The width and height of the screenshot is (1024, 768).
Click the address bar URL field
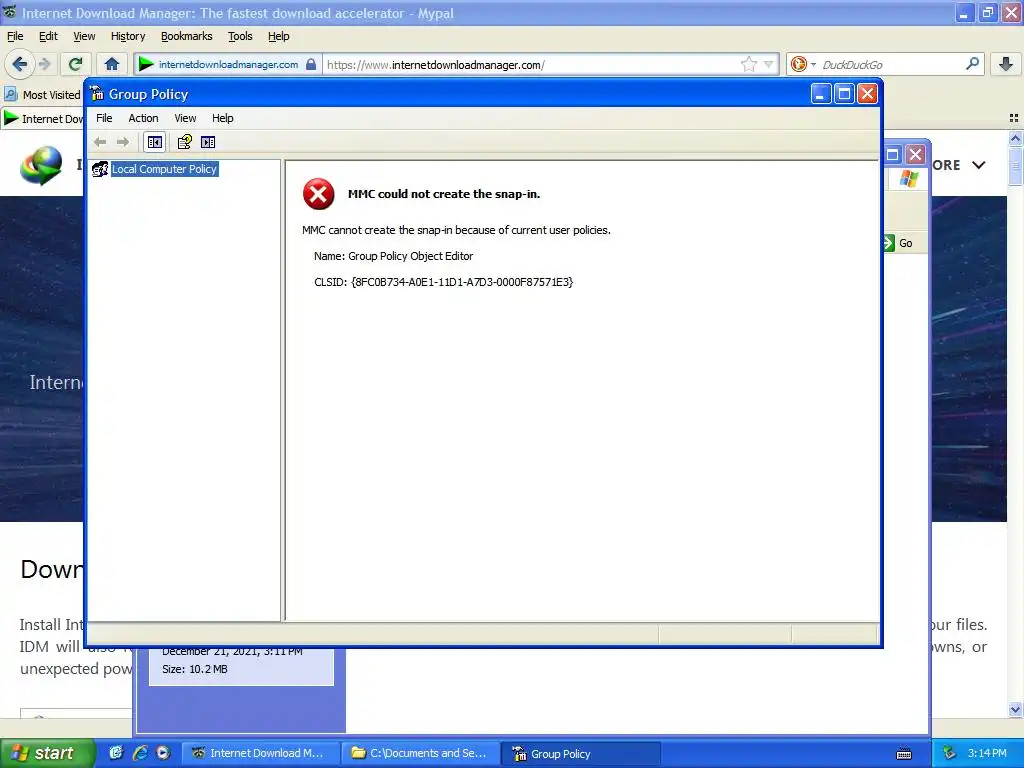(532, 65)
